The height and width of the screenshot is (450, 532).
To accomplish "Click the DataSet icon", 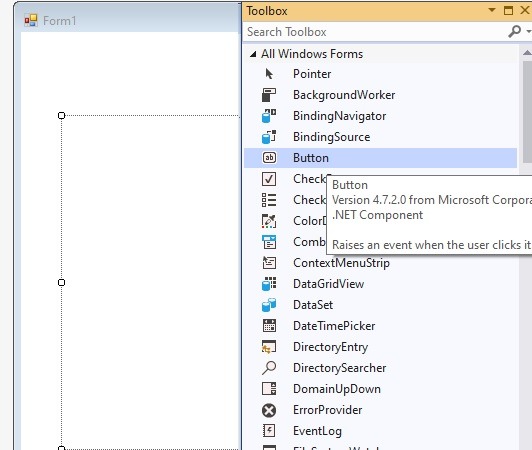I will tap(269, 305).
